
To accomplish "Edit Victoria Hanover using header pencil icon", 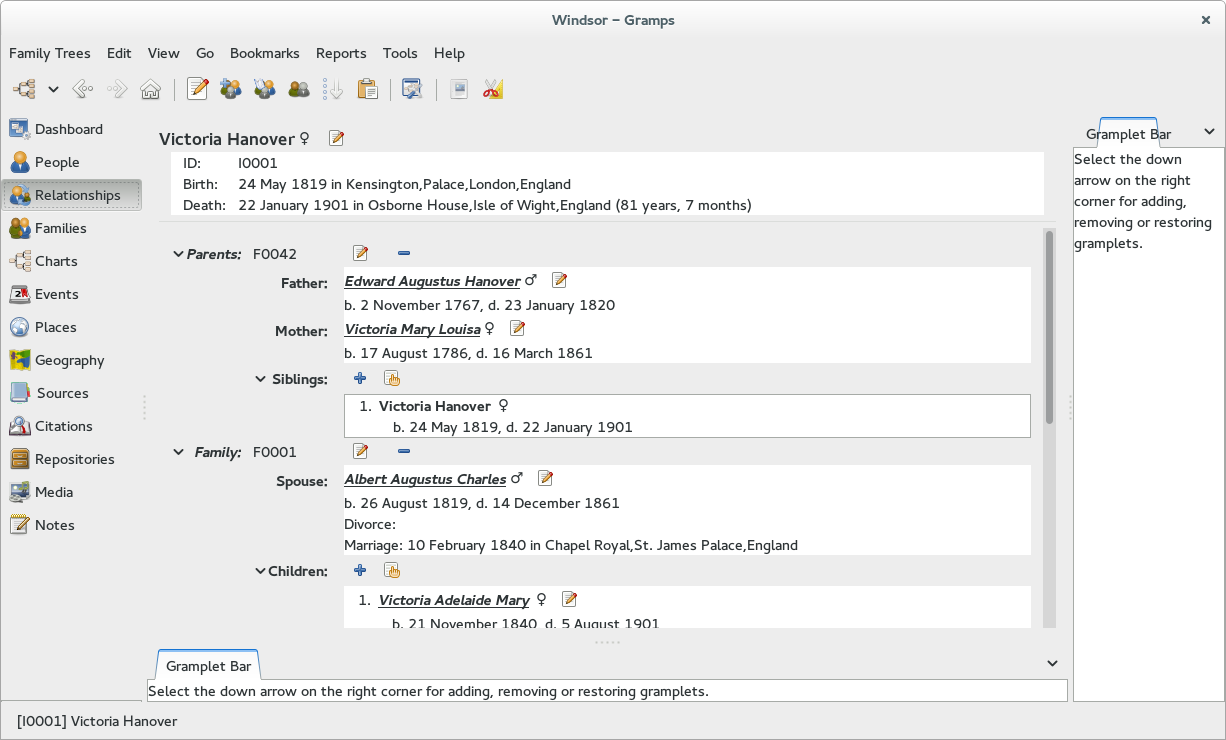I will (337, 138).
